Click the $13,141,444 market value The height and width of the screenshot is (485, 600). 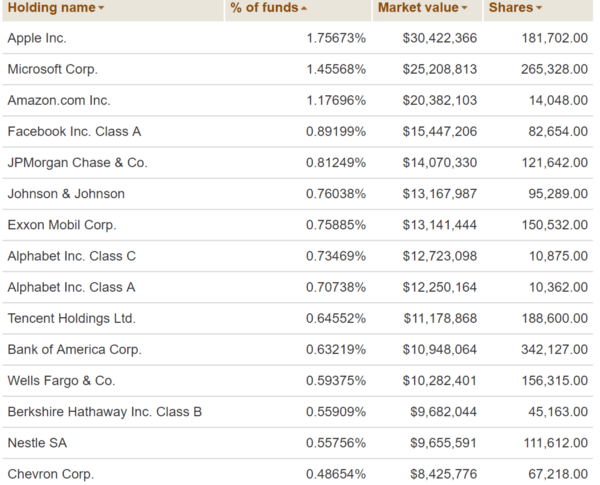[x=440, y=225]
